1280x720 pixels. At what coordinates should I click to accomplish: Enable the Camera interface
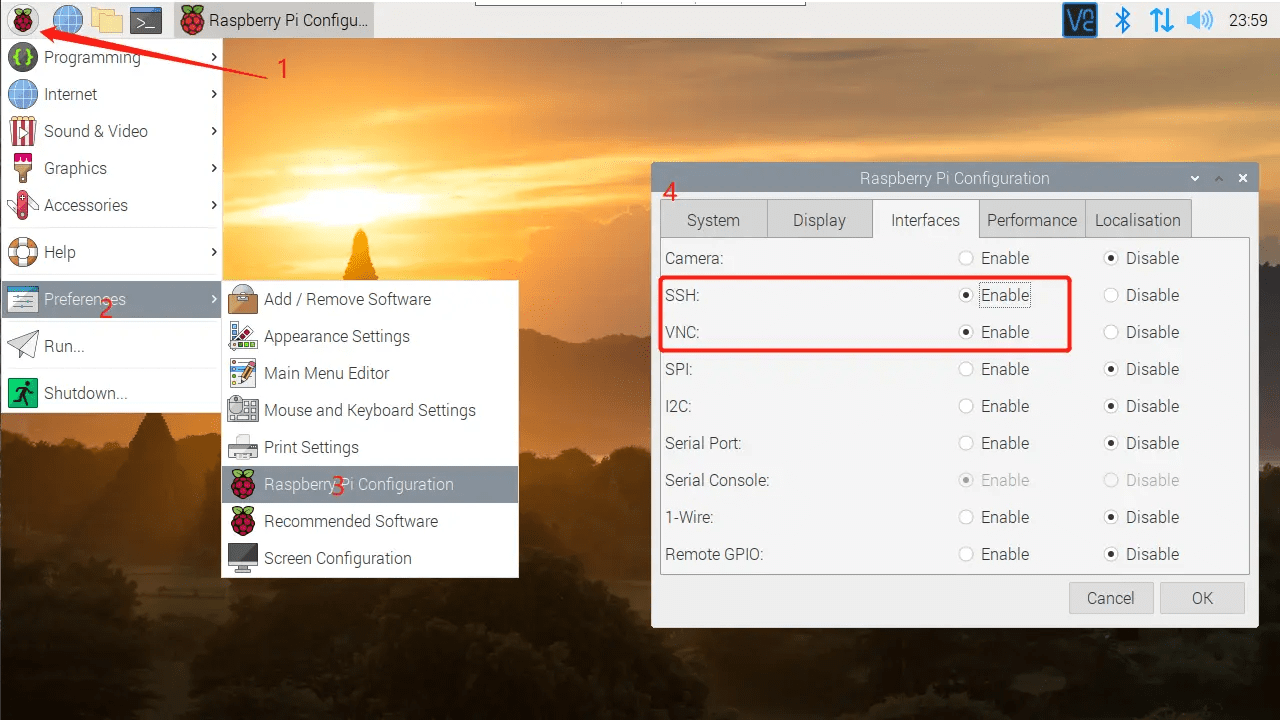[x=966, y=258]
